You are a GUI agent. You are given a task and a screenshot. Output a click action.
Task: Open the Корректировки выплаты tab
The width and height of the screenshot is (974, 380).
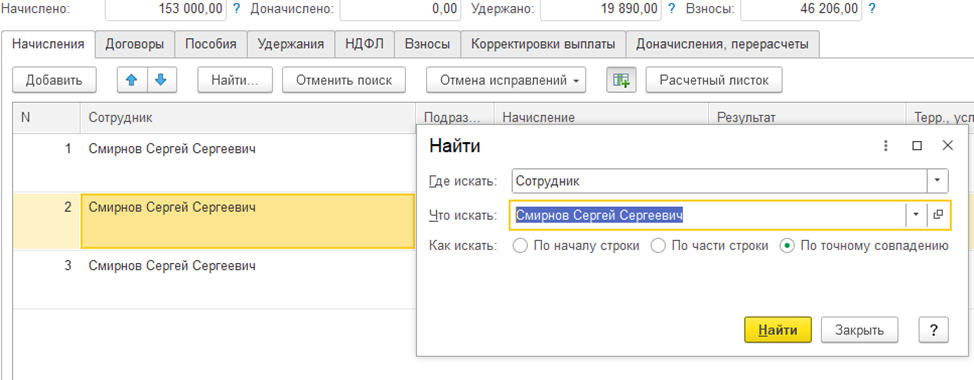(x=543, y=44)
